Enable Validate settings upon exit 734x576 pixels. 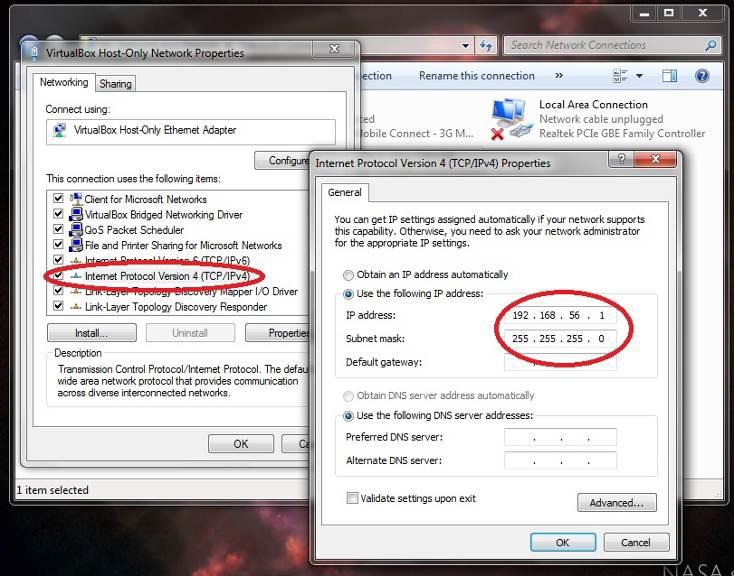pyautogui.click(x=352, y=498)
